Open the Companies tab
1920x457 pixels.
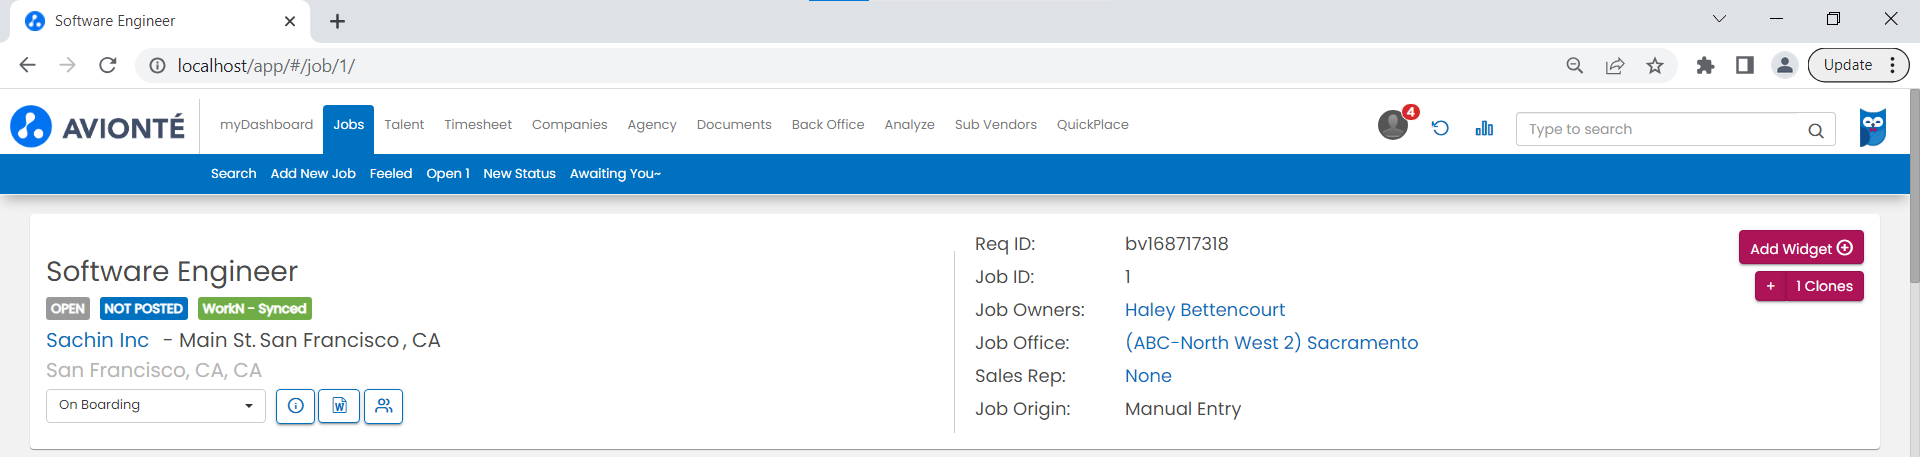(x=570, y=125)
